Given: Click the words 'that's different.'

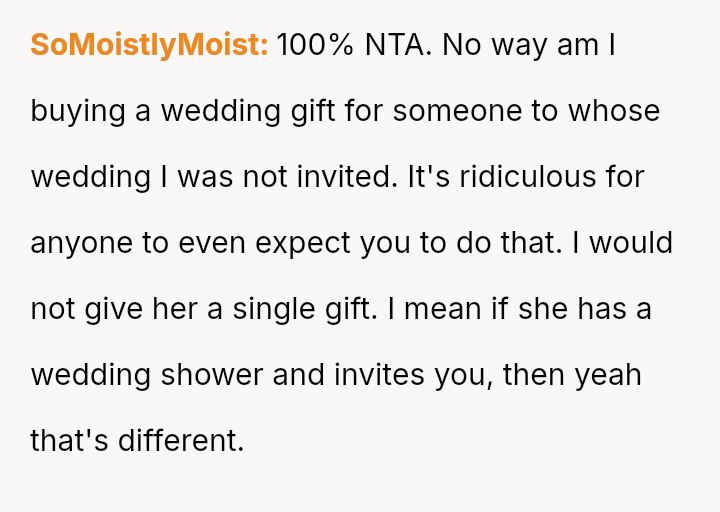Looking at the screenshot, I should tap(137, 441).
